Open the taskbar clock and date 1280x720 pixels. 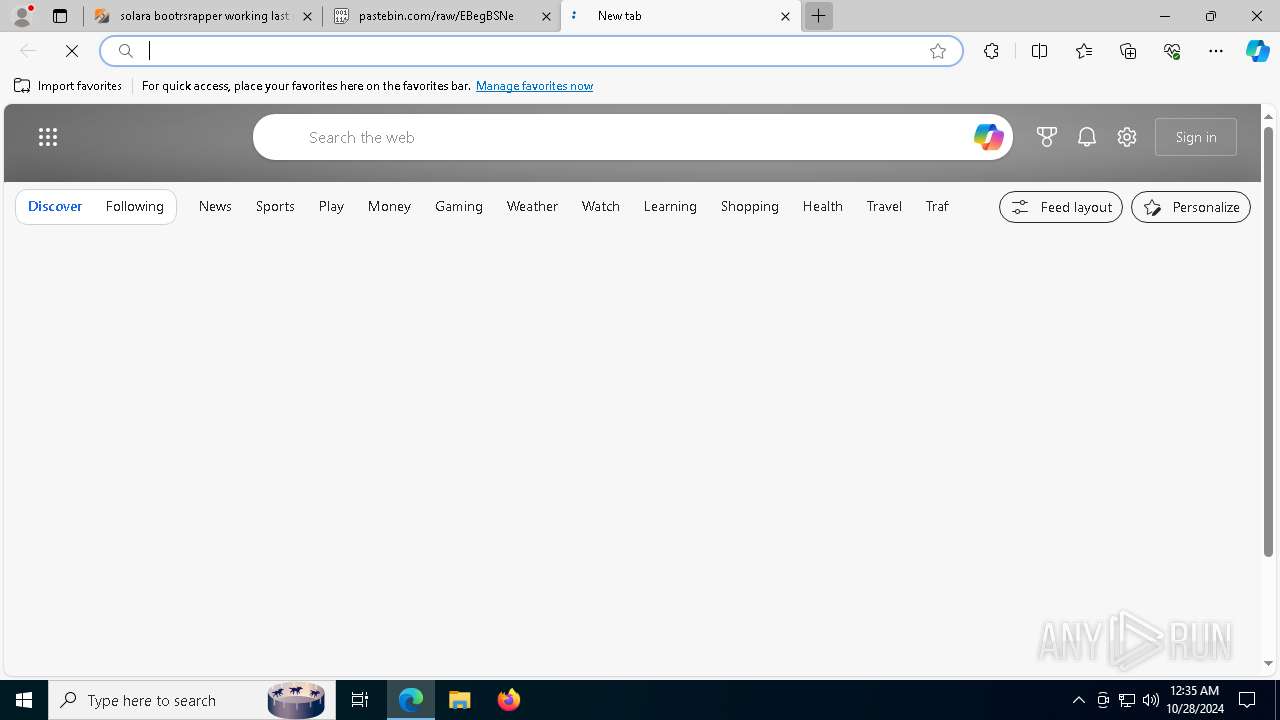[1195, 700]
